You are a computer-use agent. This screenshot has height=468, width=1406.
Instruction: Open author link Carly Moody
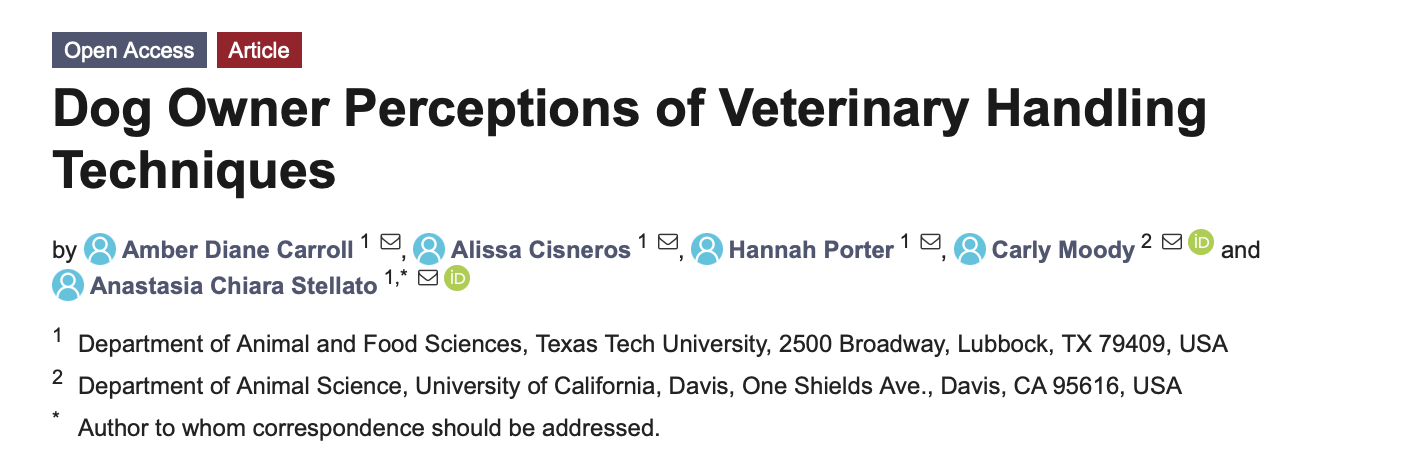[1063, 250]
